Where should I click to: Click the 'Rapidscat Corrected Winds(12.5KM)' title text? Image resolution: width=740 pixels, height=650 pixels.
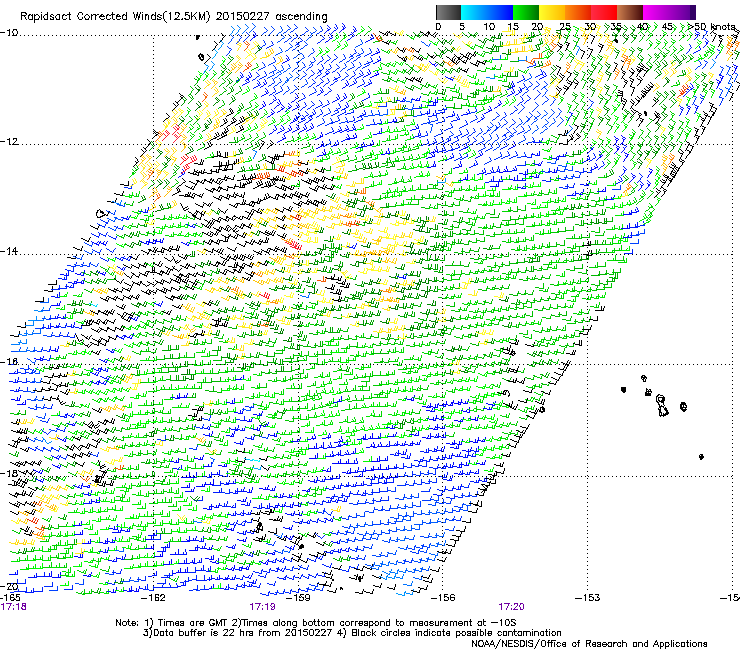tap(115, 17)
